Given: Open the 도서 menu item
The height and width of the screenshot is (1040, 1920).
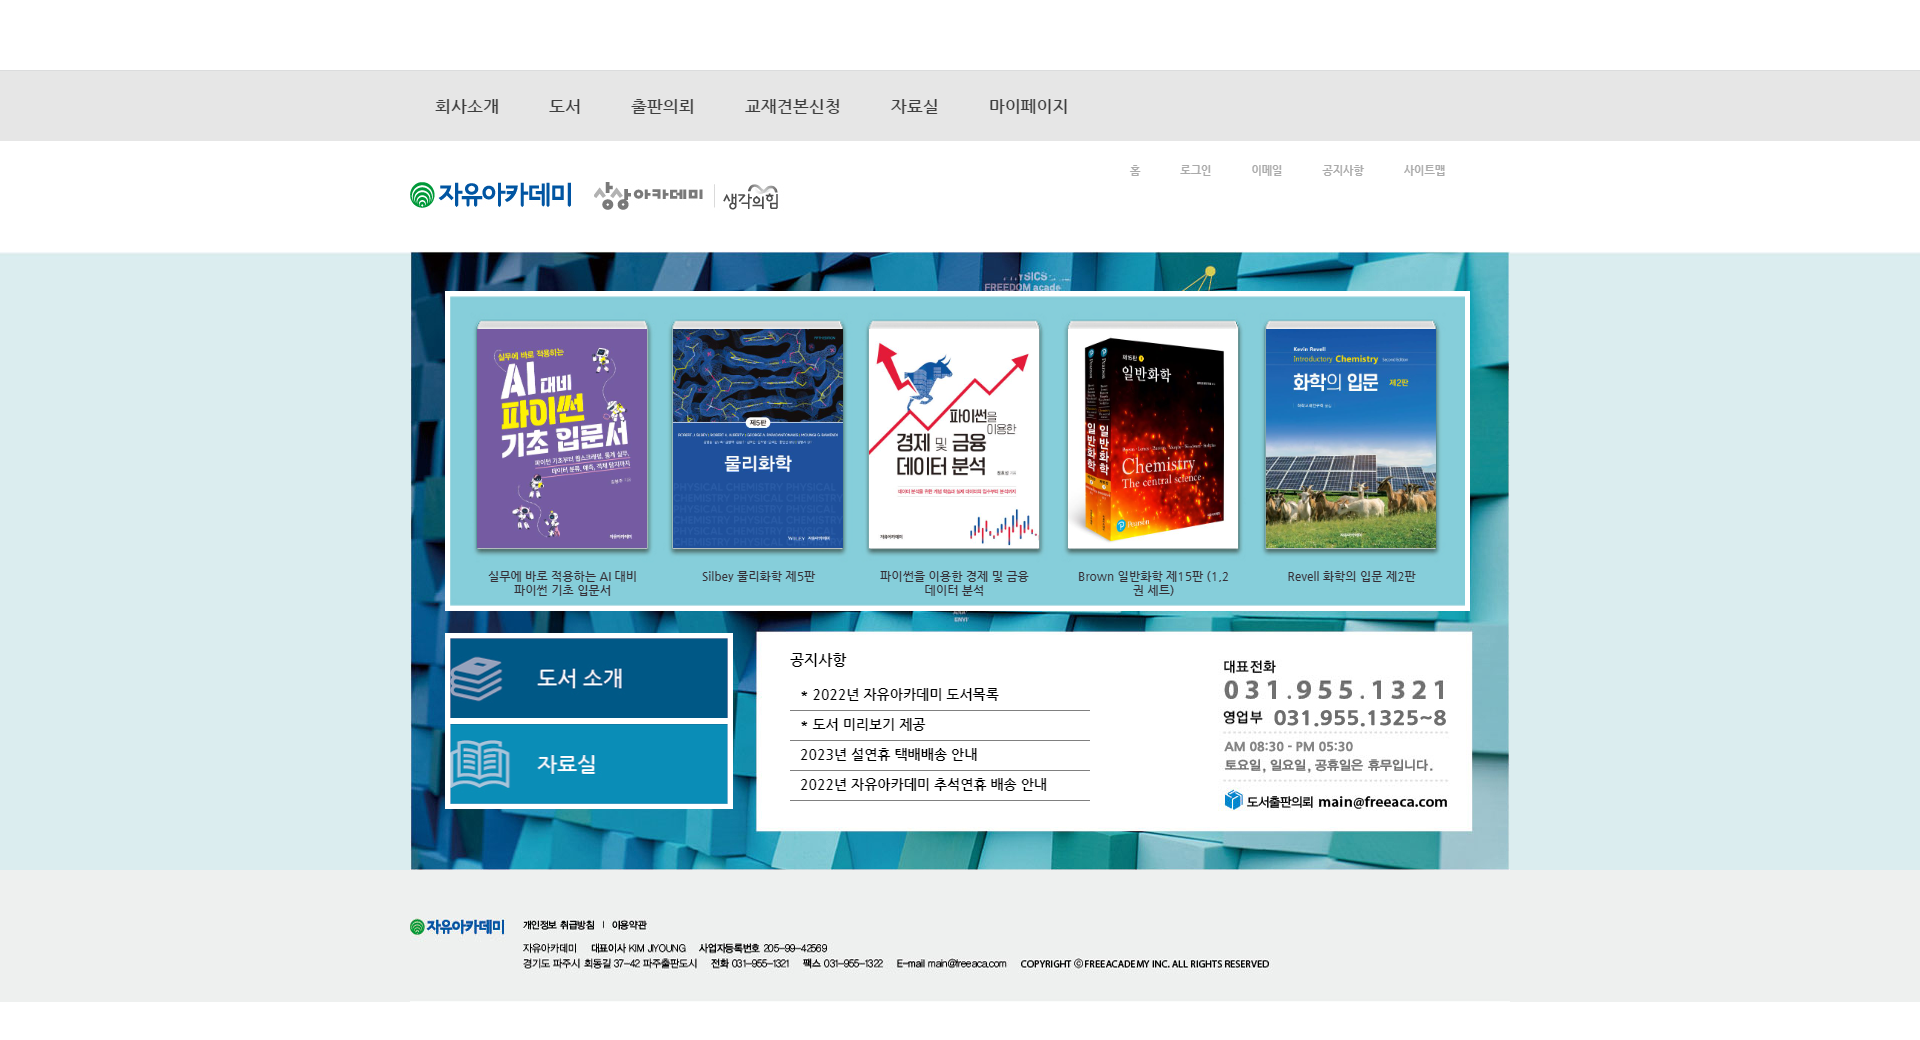Looking at the screenshot, I should 564,106.
